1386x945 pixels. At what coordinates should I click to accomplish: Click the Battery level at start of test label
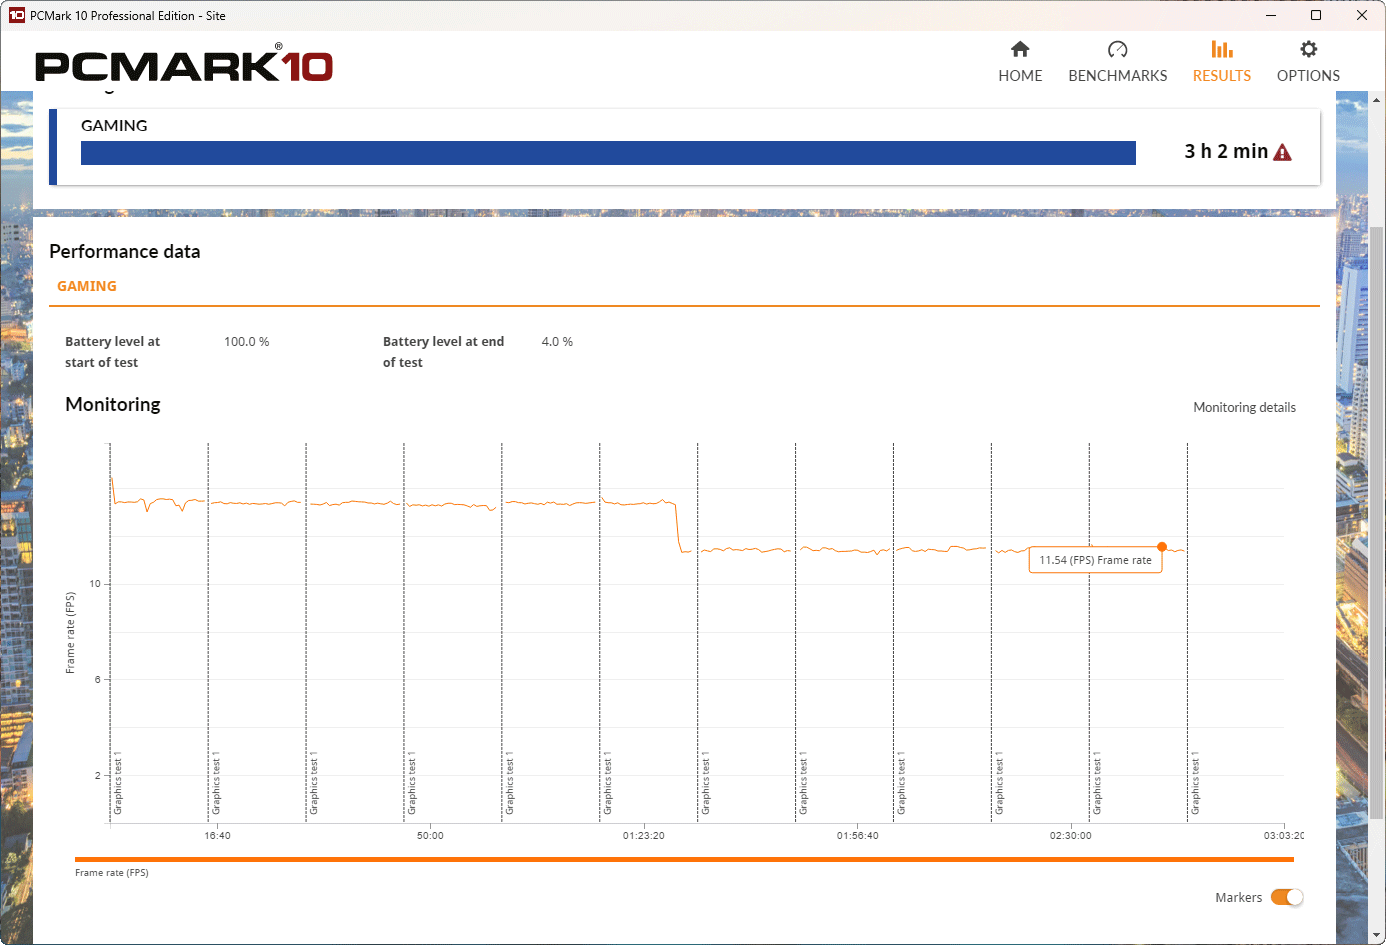tap(112, 352)
